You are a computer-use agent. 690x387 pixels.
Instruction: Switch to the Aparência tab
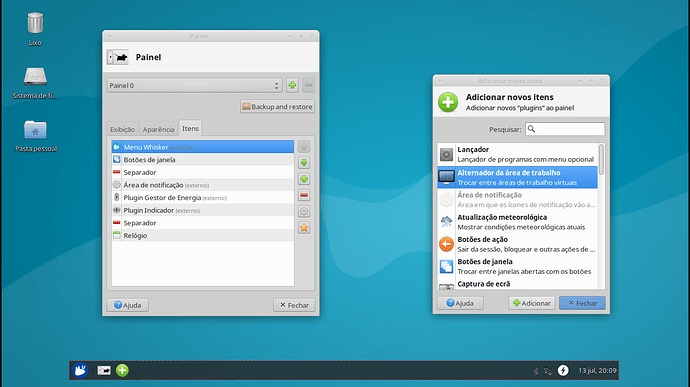tap(158, 129)
